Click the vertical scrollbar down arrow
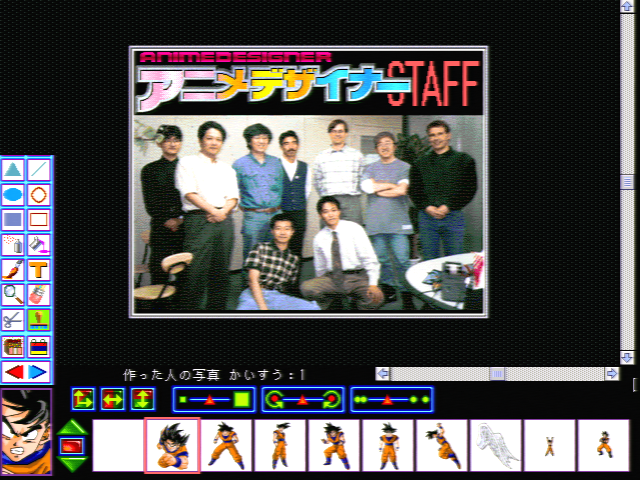This screenshot has width=640, height=480. [627, 358]
